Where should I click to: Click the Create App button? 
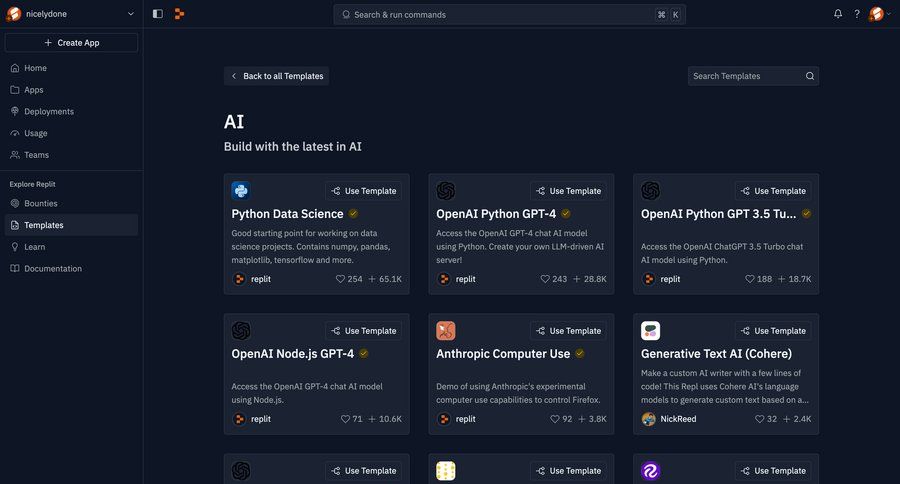pyautogui.click(x=71, y=43)
